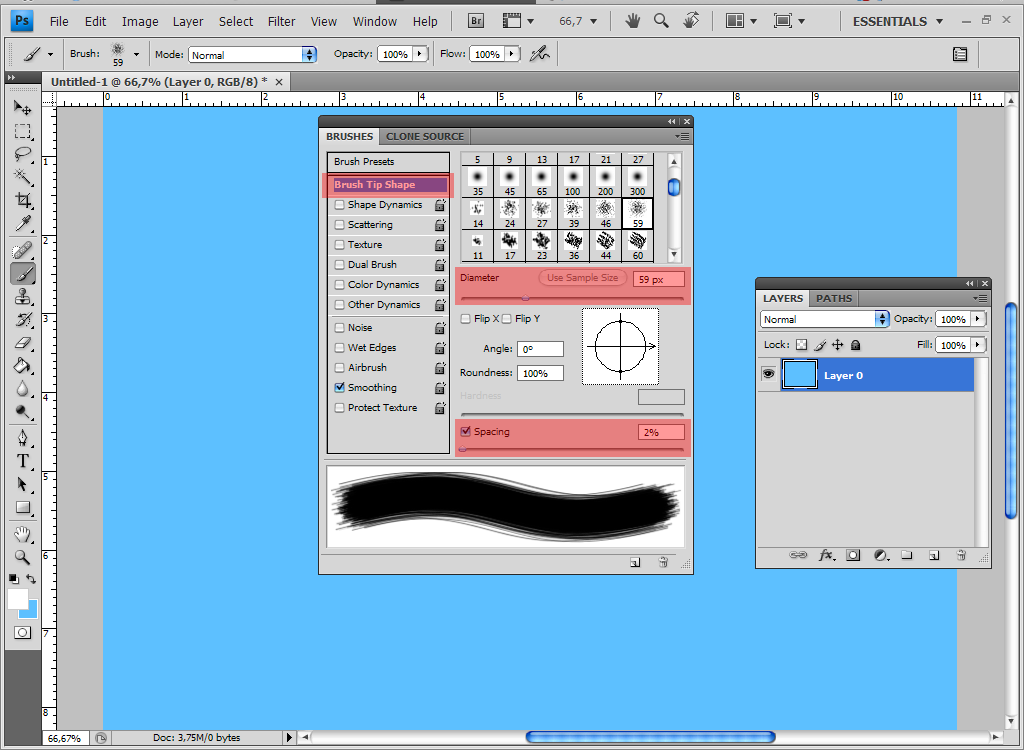
Task: Select the Rectangle shape tool
Action: click(x=23, y=507)
